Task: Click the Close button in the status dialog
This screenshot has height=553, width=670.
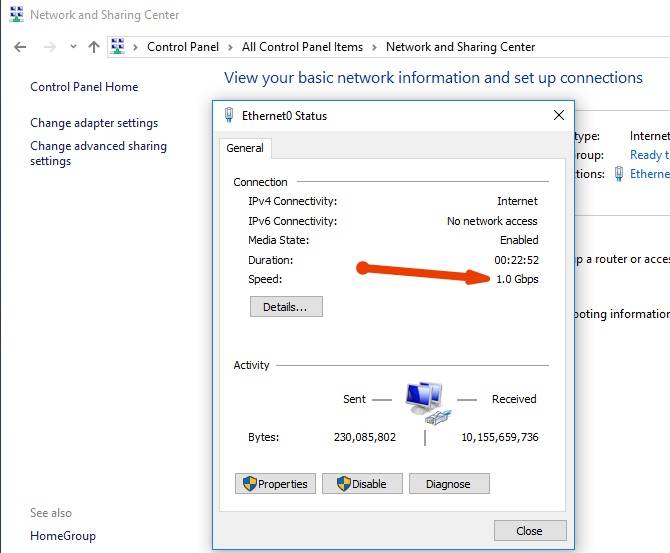Action: (x=530, y=531)
